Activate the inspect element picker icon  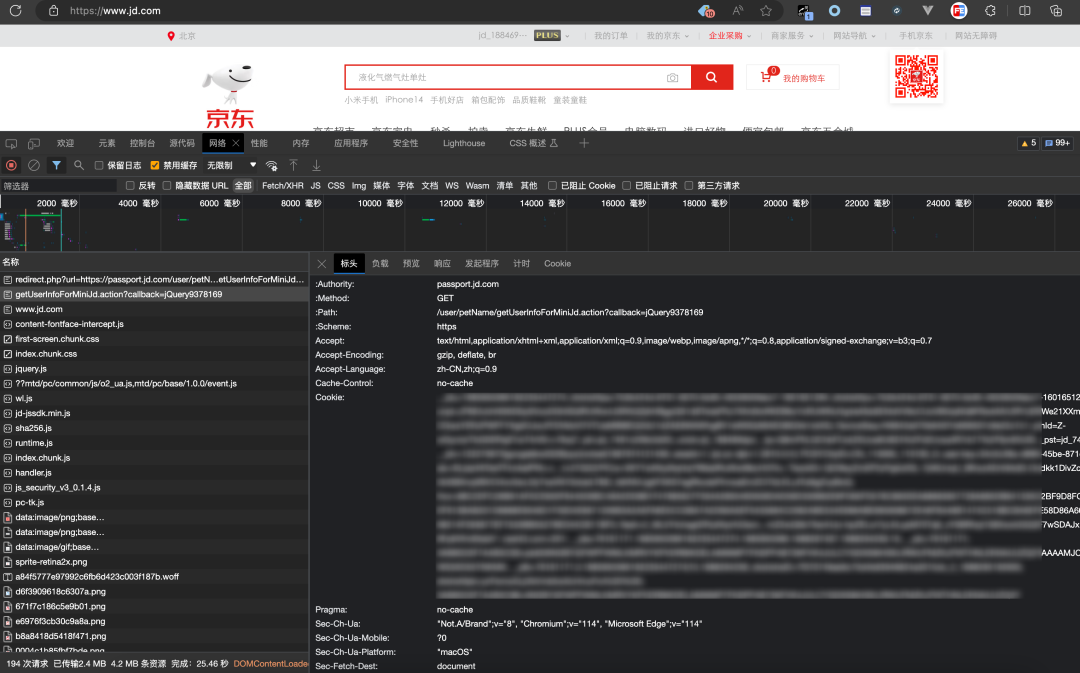11,143
